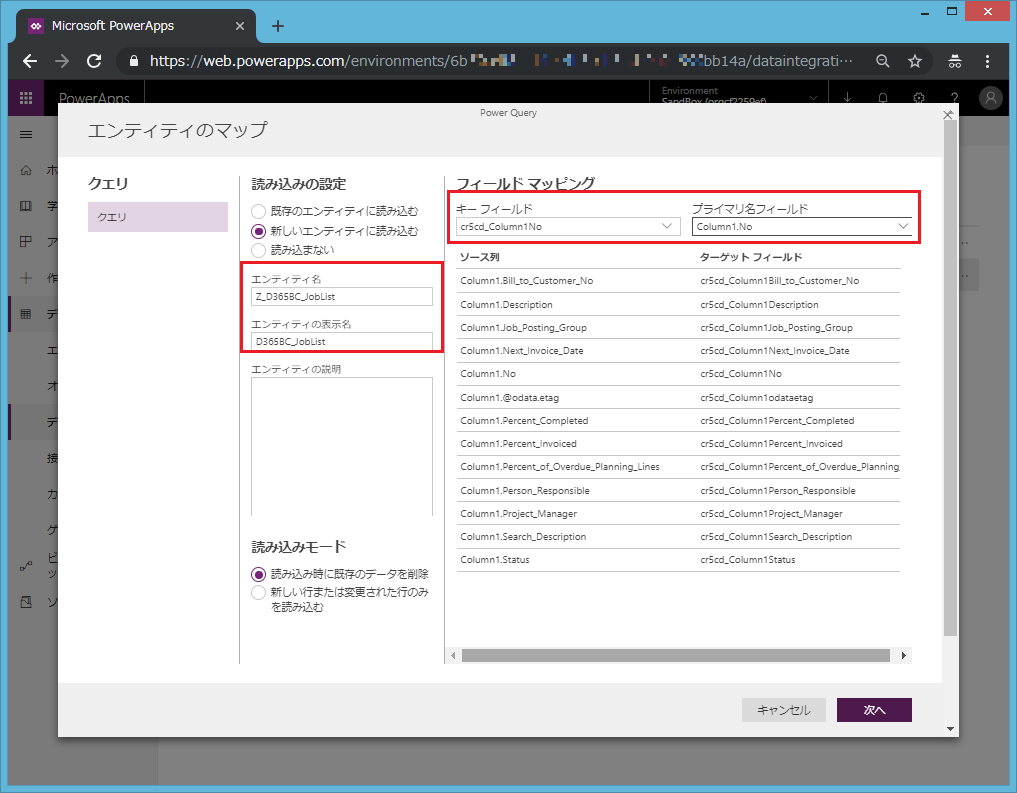Click target field cr5cd_Column1Person_Responsible
This screenshot has width=1017, height=793.
(778, 491)
